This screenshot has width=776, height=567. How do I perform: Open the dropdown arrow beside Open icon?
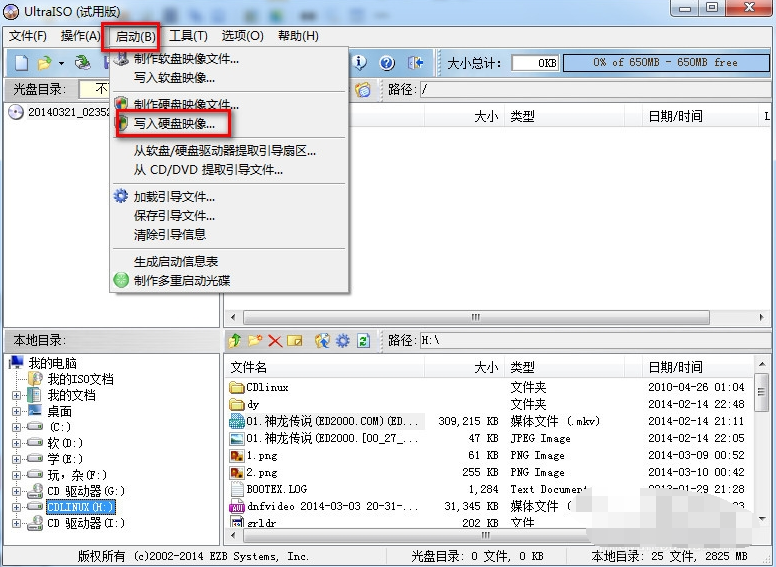point(61,63)
